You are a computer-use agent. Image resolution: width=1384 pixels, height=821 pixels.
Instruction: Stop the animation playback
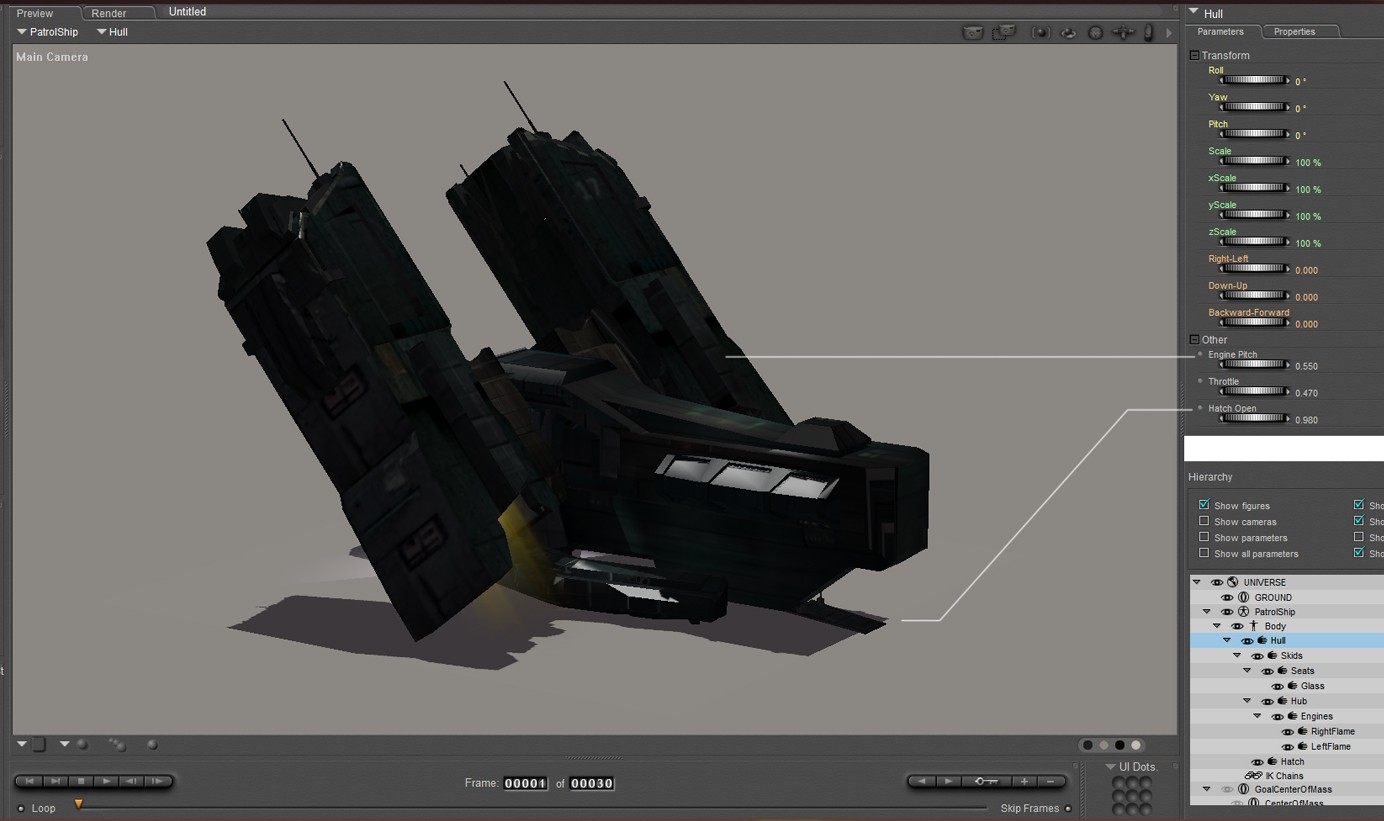[x=81, y=781]
